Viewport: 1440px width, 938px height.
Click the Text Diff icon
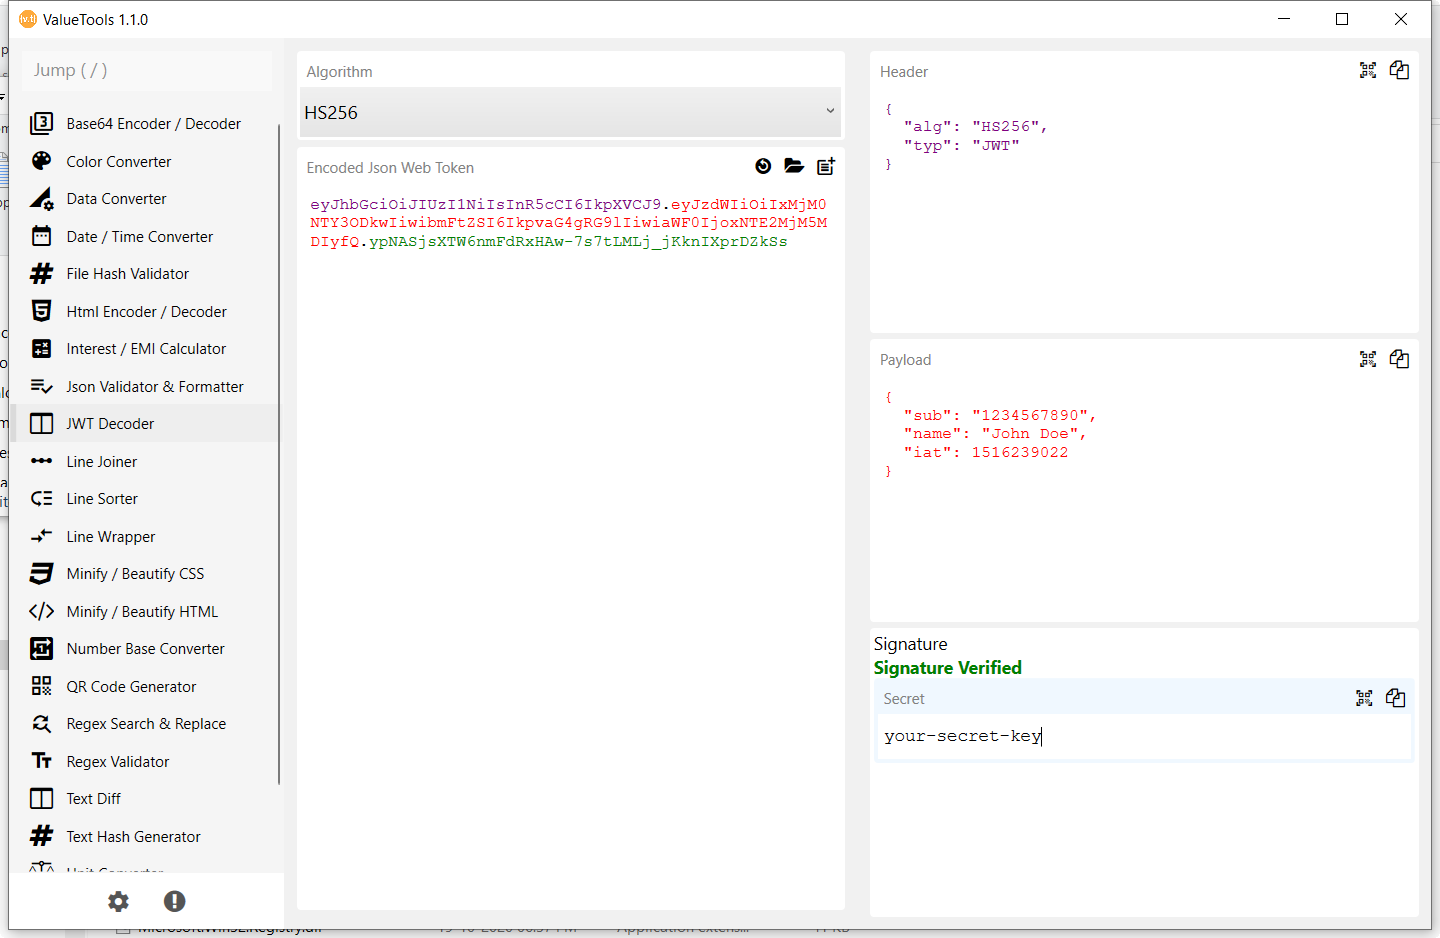tap(41, 798)
